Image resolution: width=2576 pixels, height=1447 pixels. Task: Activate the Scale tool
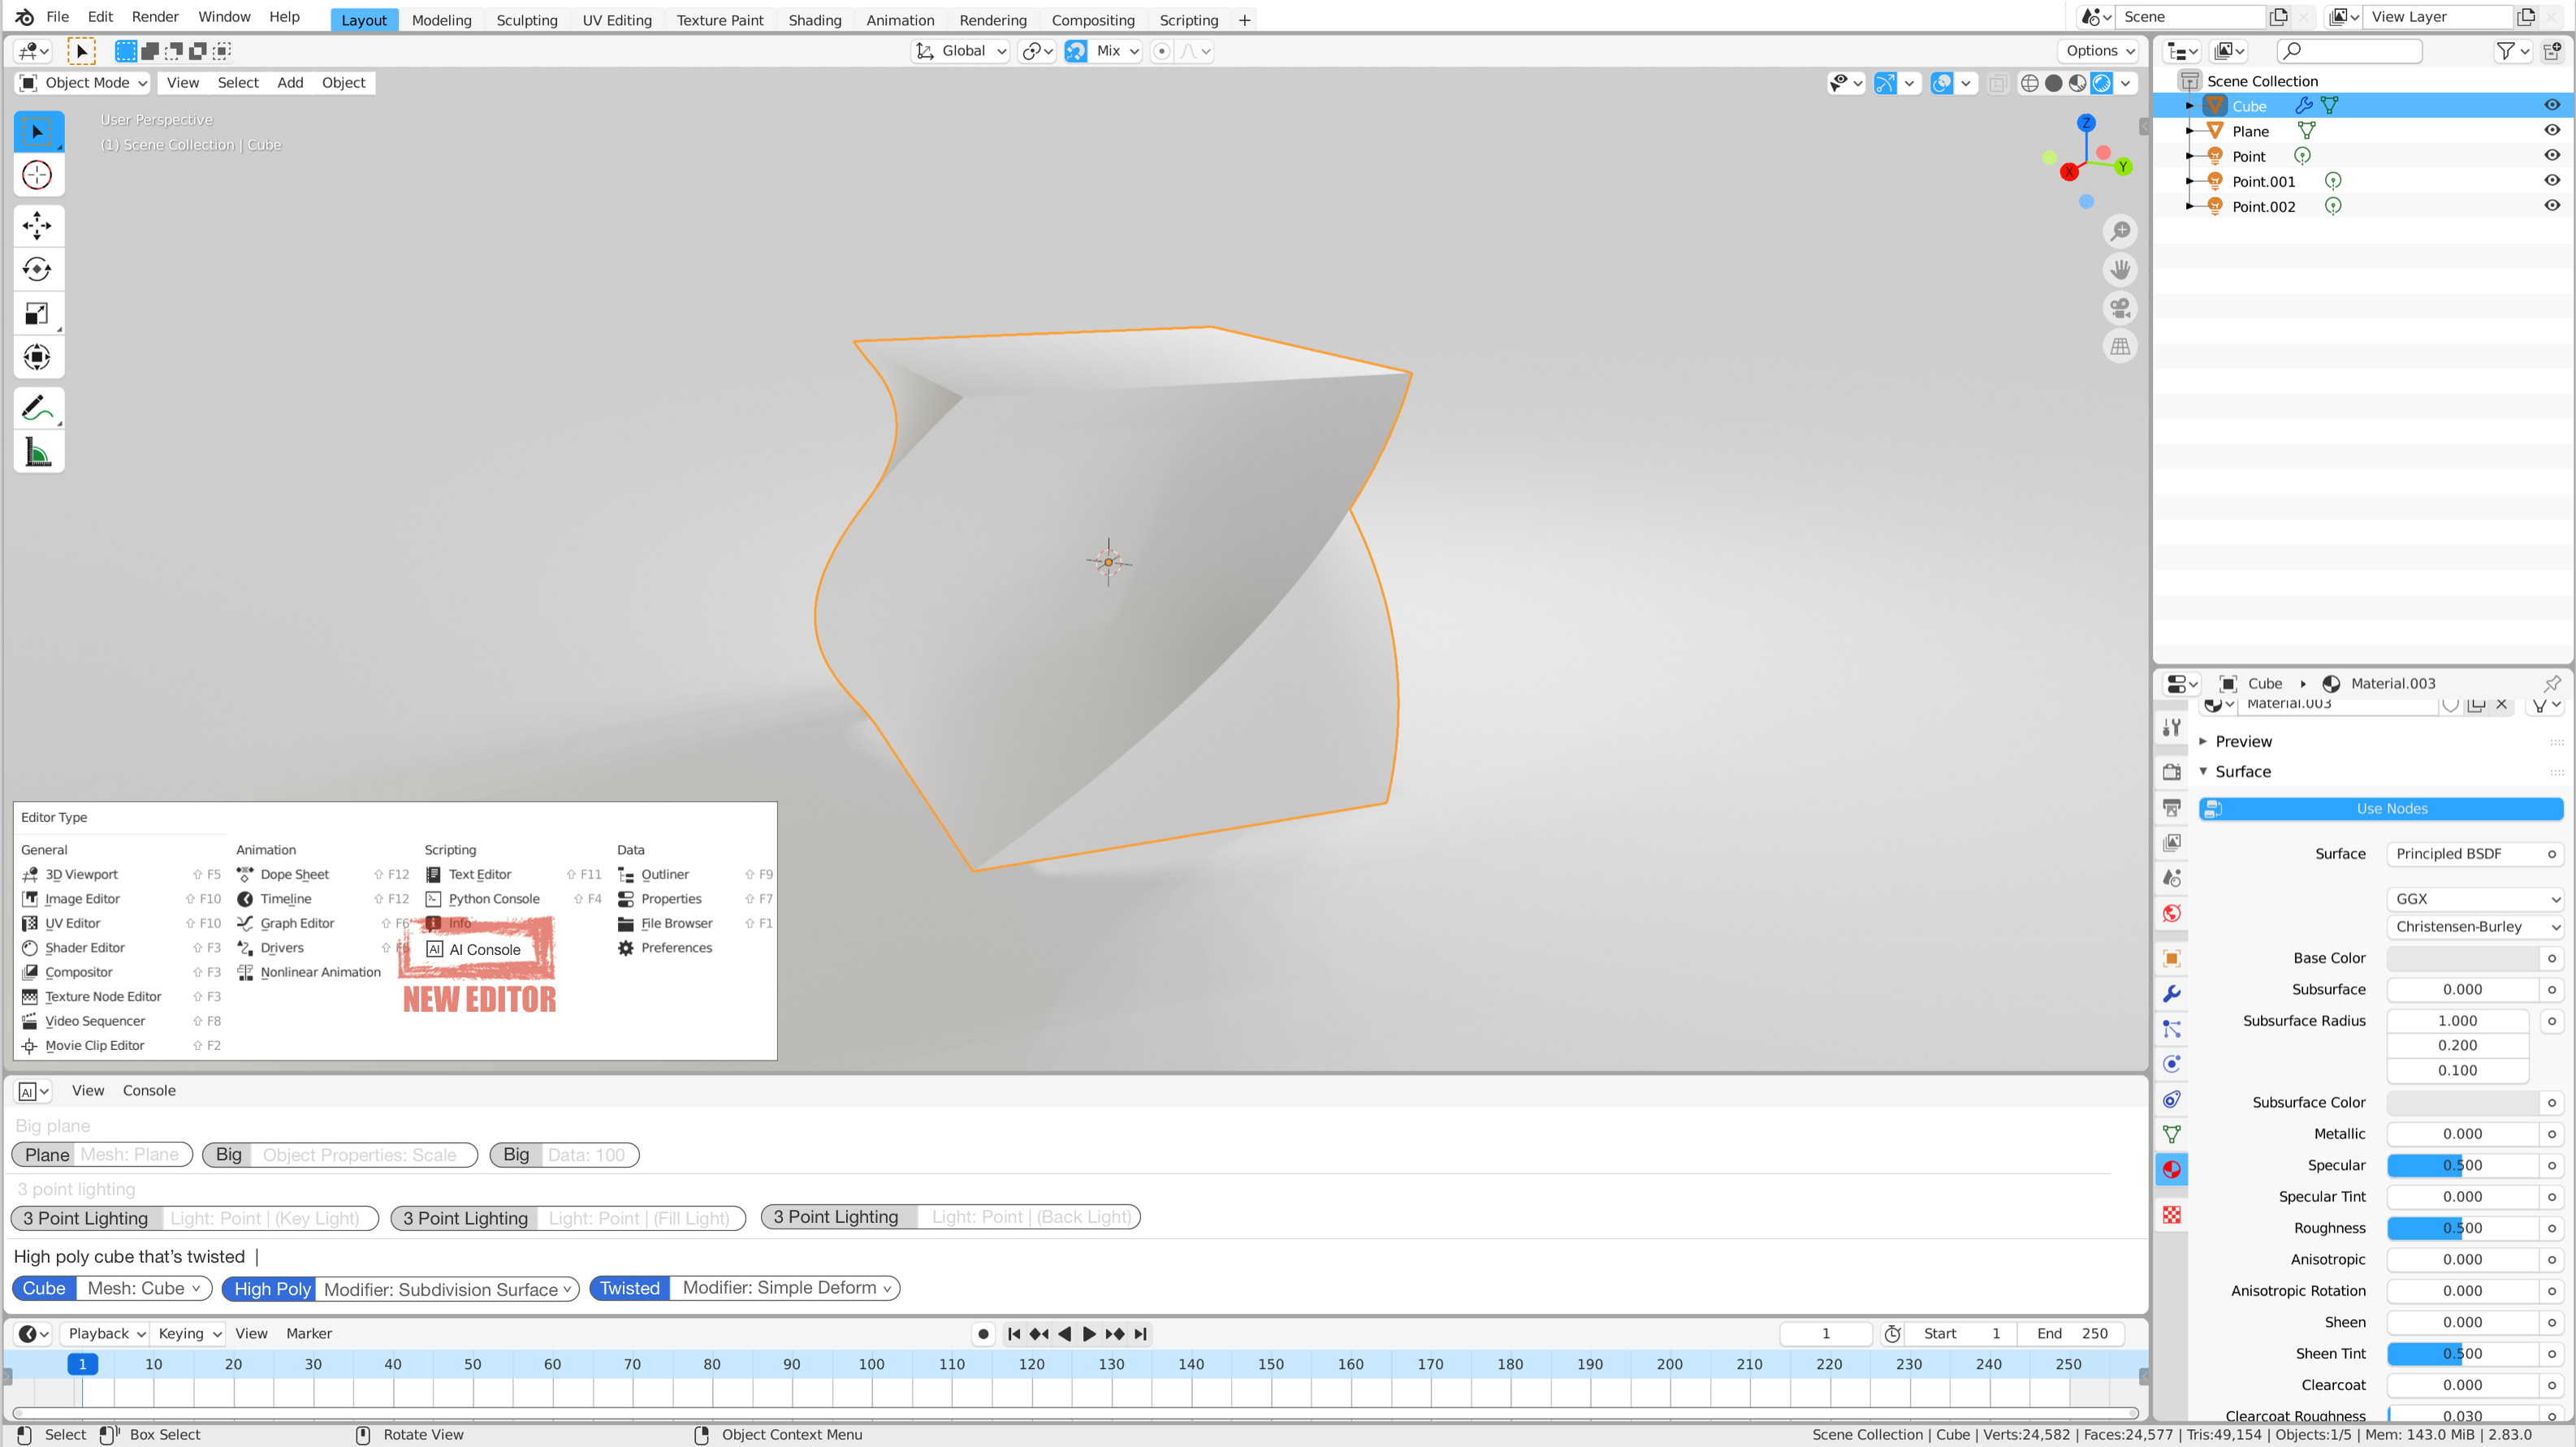click(x=37, y=314)
